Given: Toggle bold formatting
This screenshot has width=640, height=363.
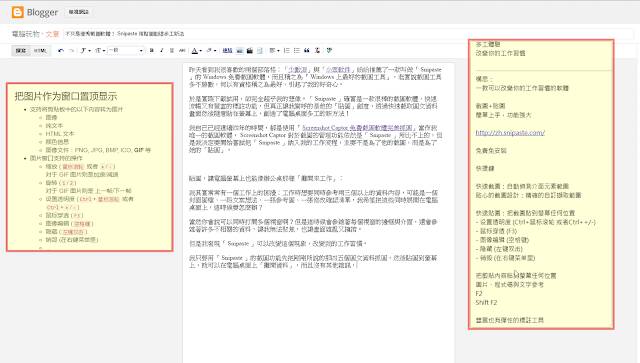Looking at the screenshot, I should (152, 51).
